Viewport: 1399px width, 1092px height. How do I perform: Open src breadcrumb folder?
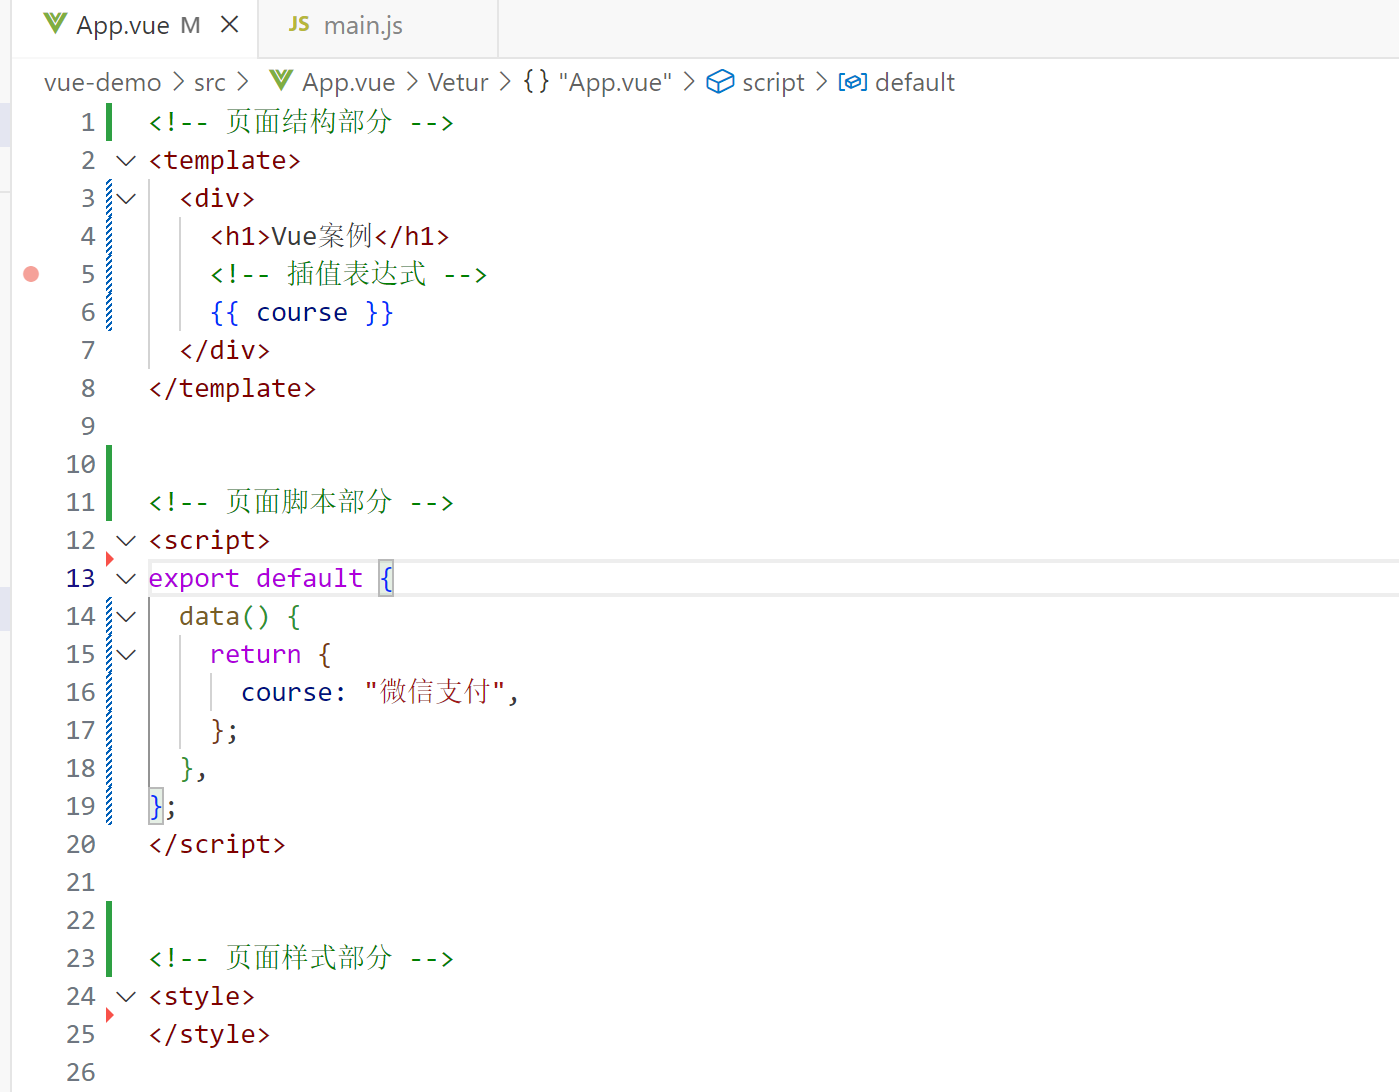(x=210, y=82)
